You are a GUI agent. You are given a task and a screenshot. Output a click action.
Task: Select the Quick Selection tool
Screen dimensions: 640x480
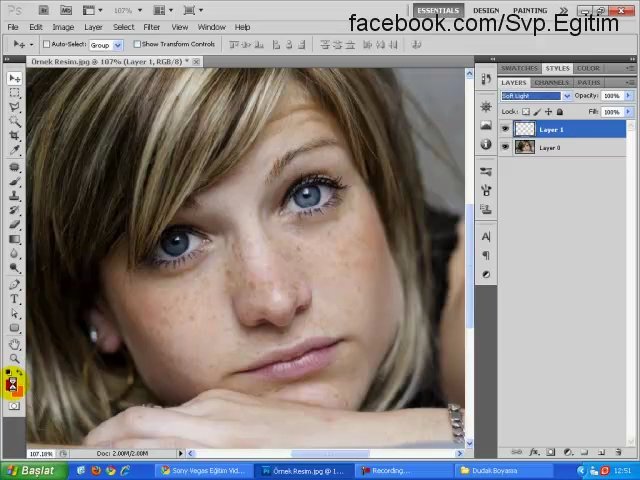15,121
